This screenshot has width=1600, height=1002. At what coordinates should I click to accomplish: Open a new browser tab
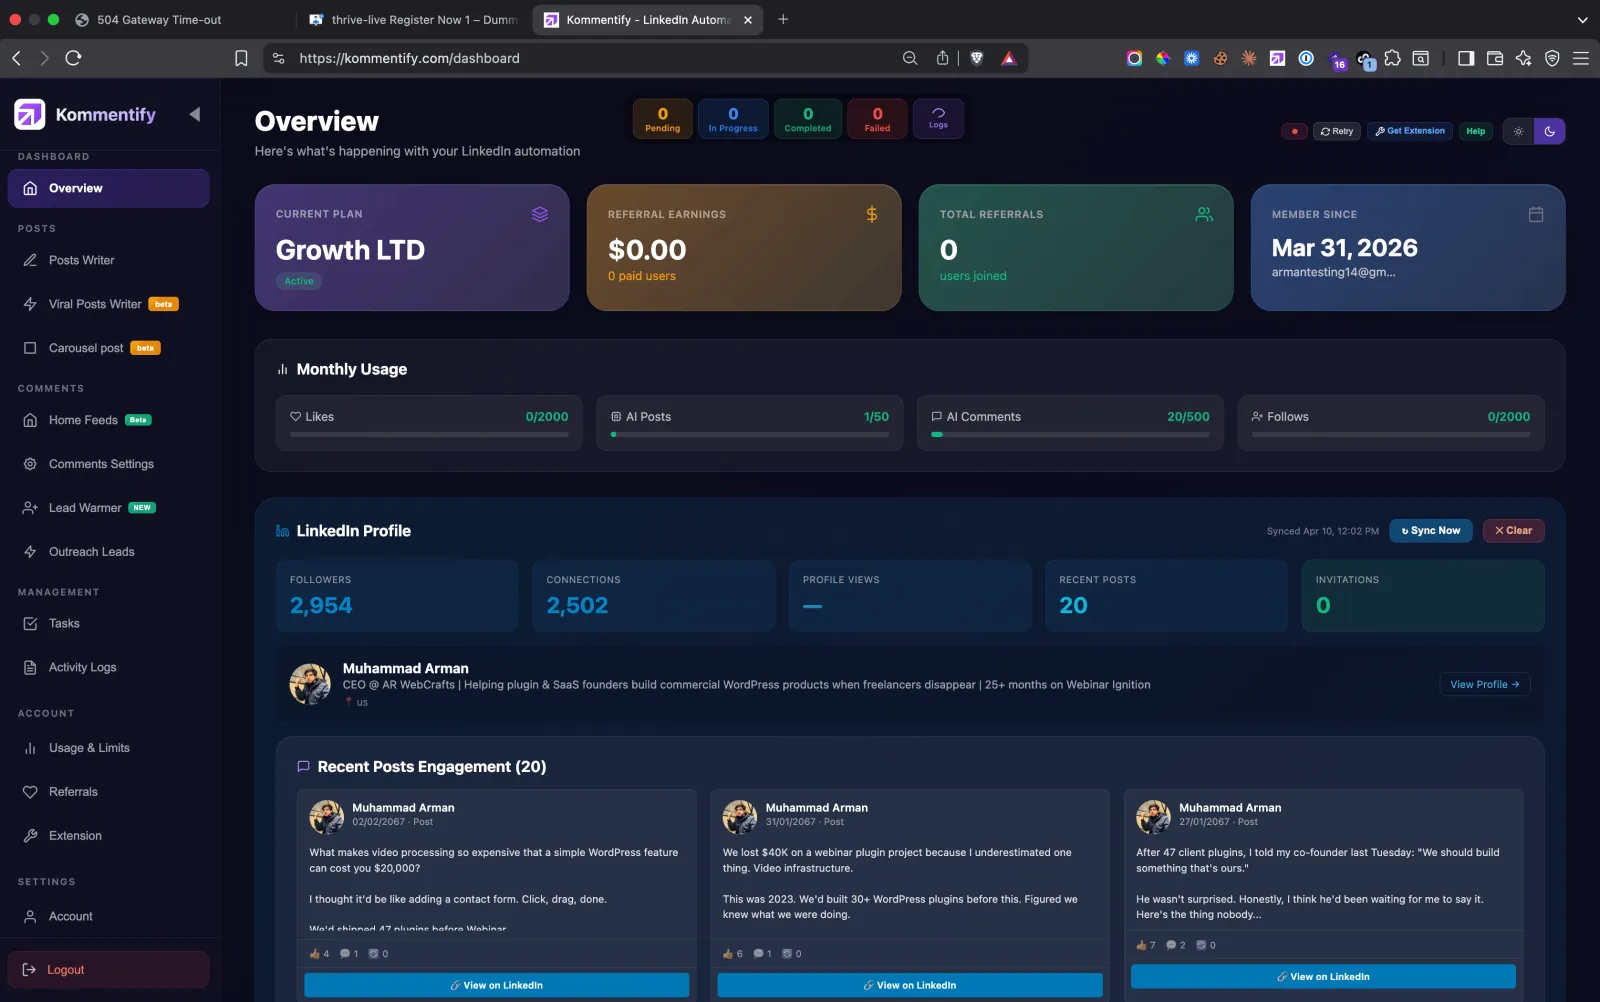783,19
